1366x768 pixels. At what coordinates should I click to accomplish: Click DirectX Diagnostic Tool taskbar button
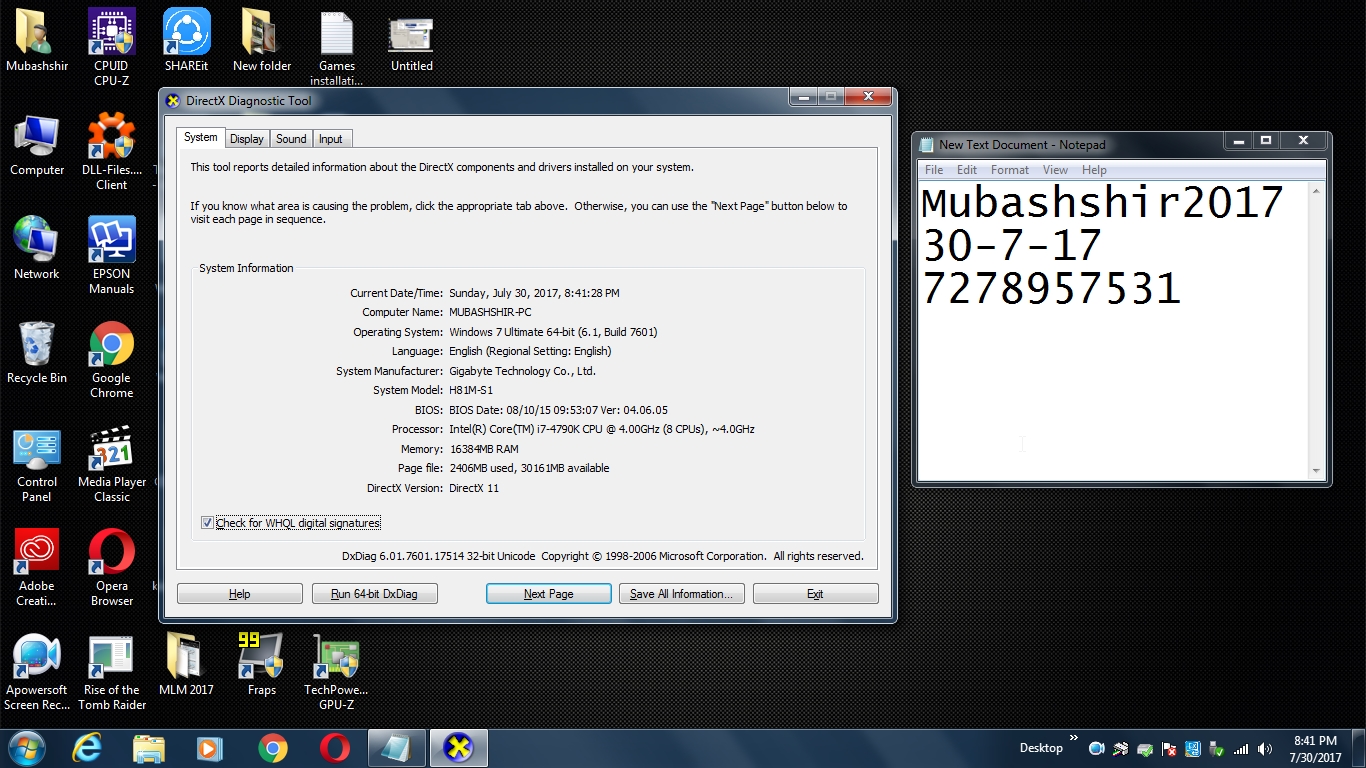tap(459, 748)
